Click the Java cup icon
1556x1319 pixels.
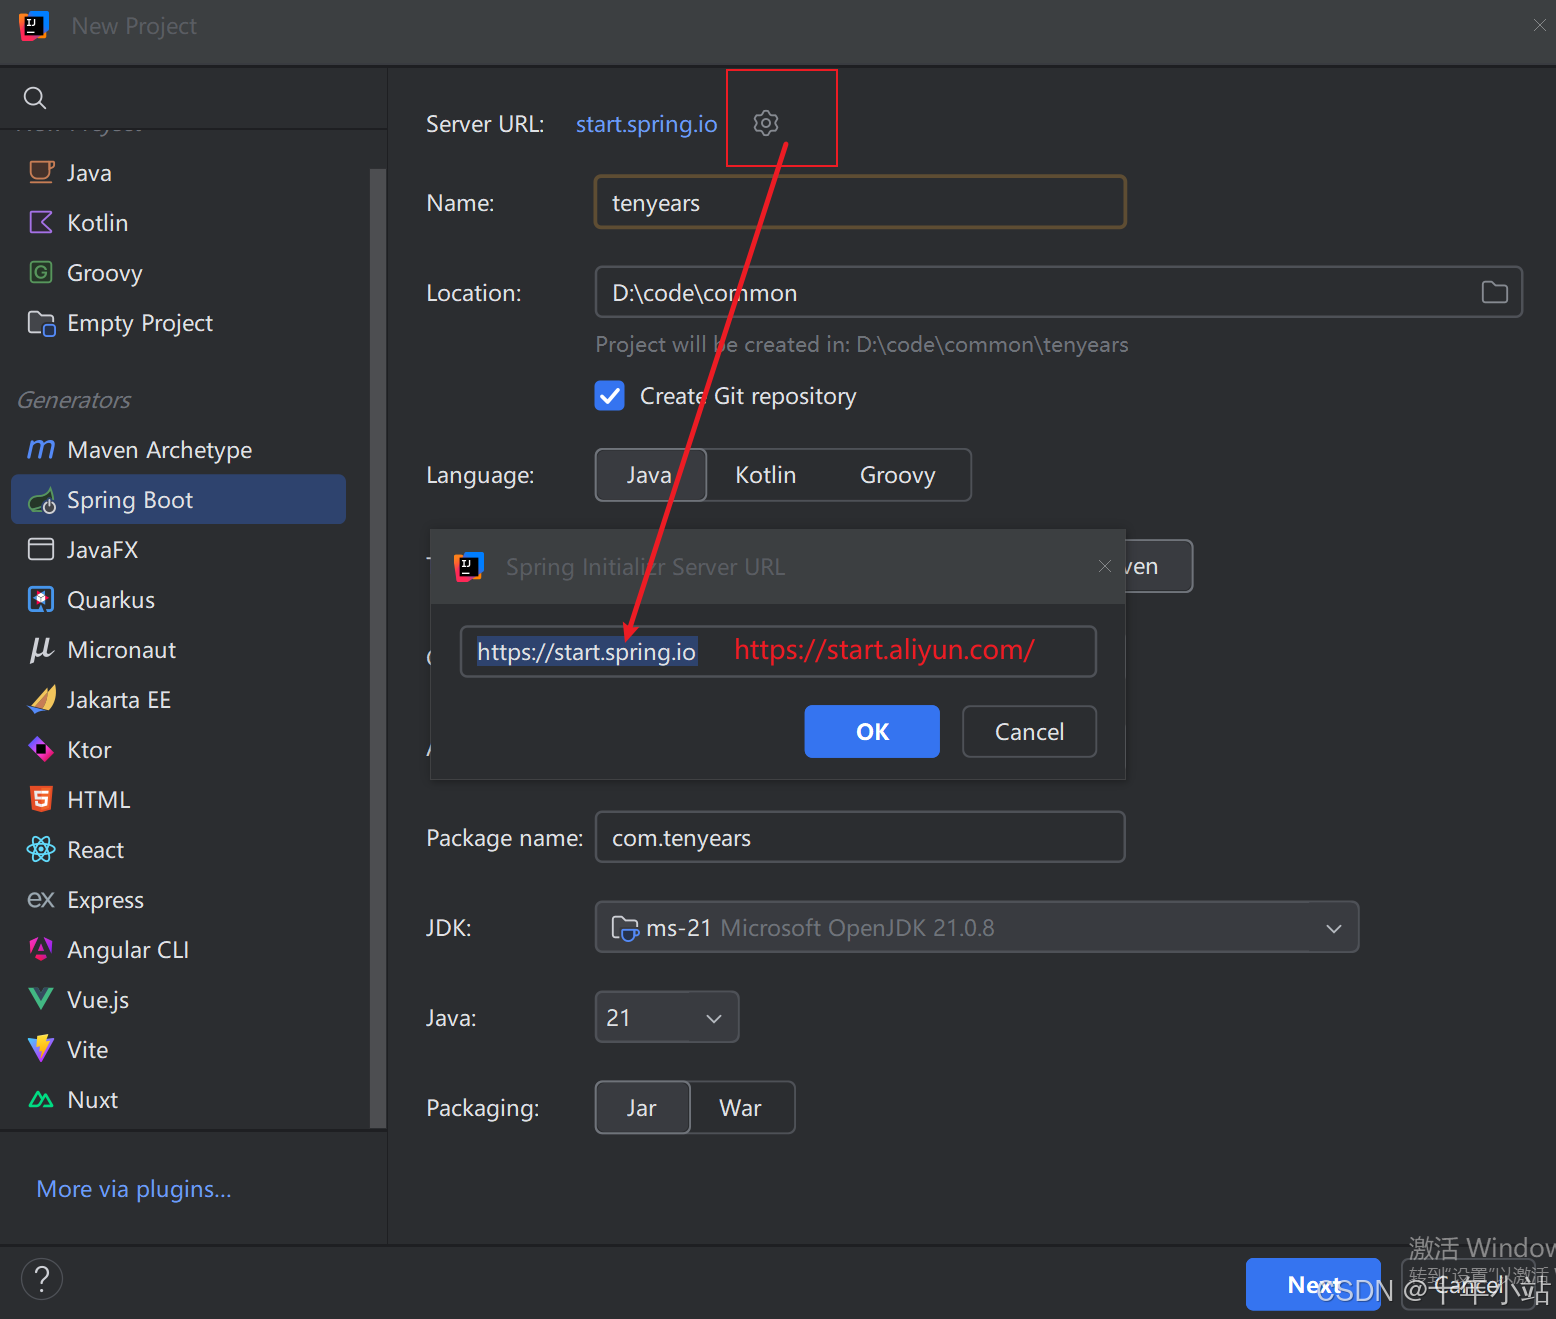click(x=41, y=172)
